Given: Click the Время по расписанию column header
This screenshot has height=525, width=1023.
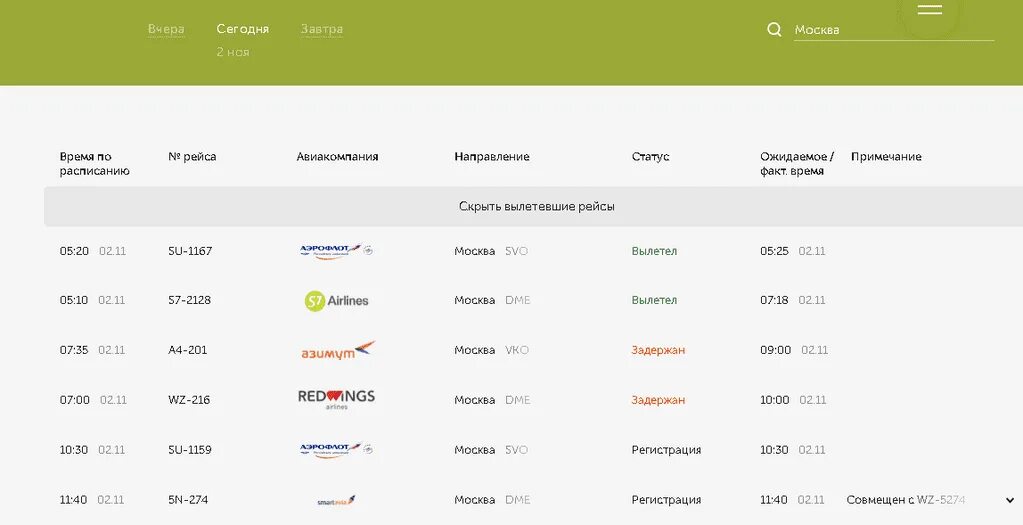Looking at the screenshot, I should click(x=95, y=164).
